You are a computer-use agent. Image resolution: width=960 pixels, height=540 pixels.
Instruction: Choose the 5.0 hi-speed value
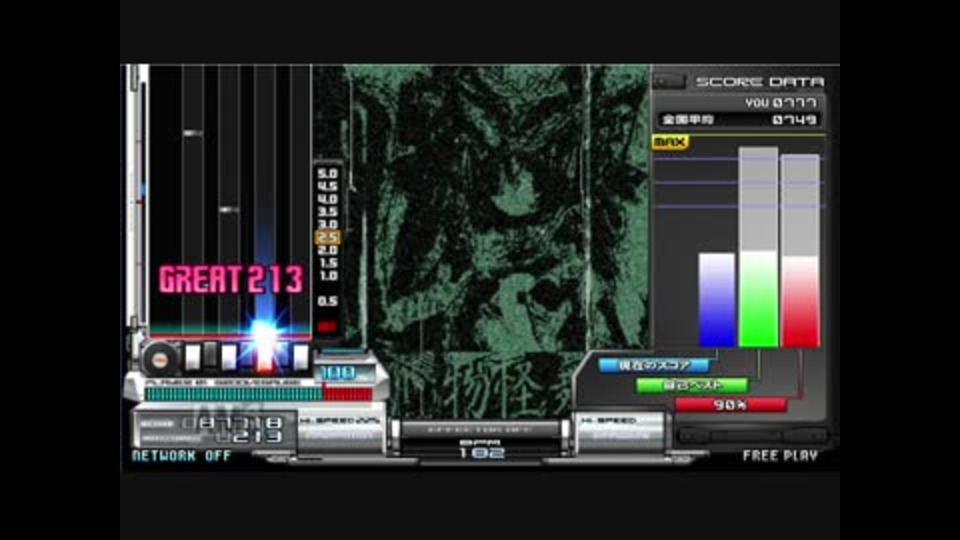coord(328,174)
